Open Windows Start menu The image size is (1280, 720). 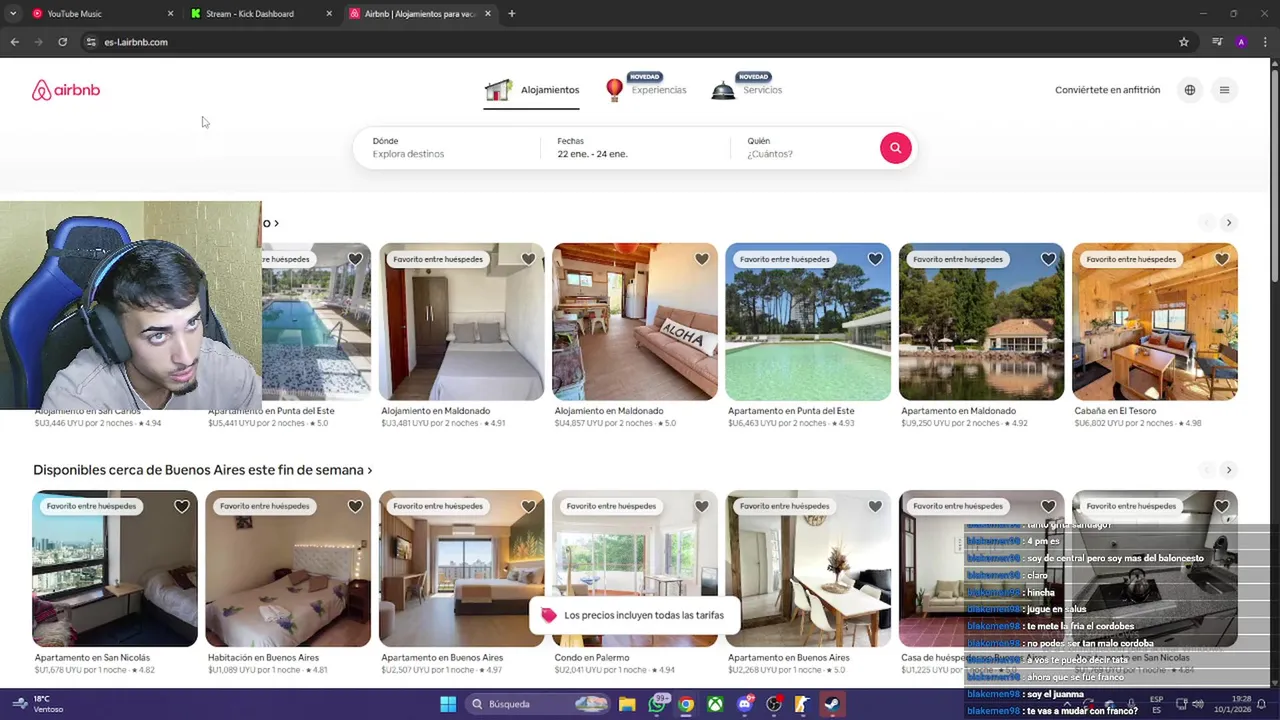(448, 704)
